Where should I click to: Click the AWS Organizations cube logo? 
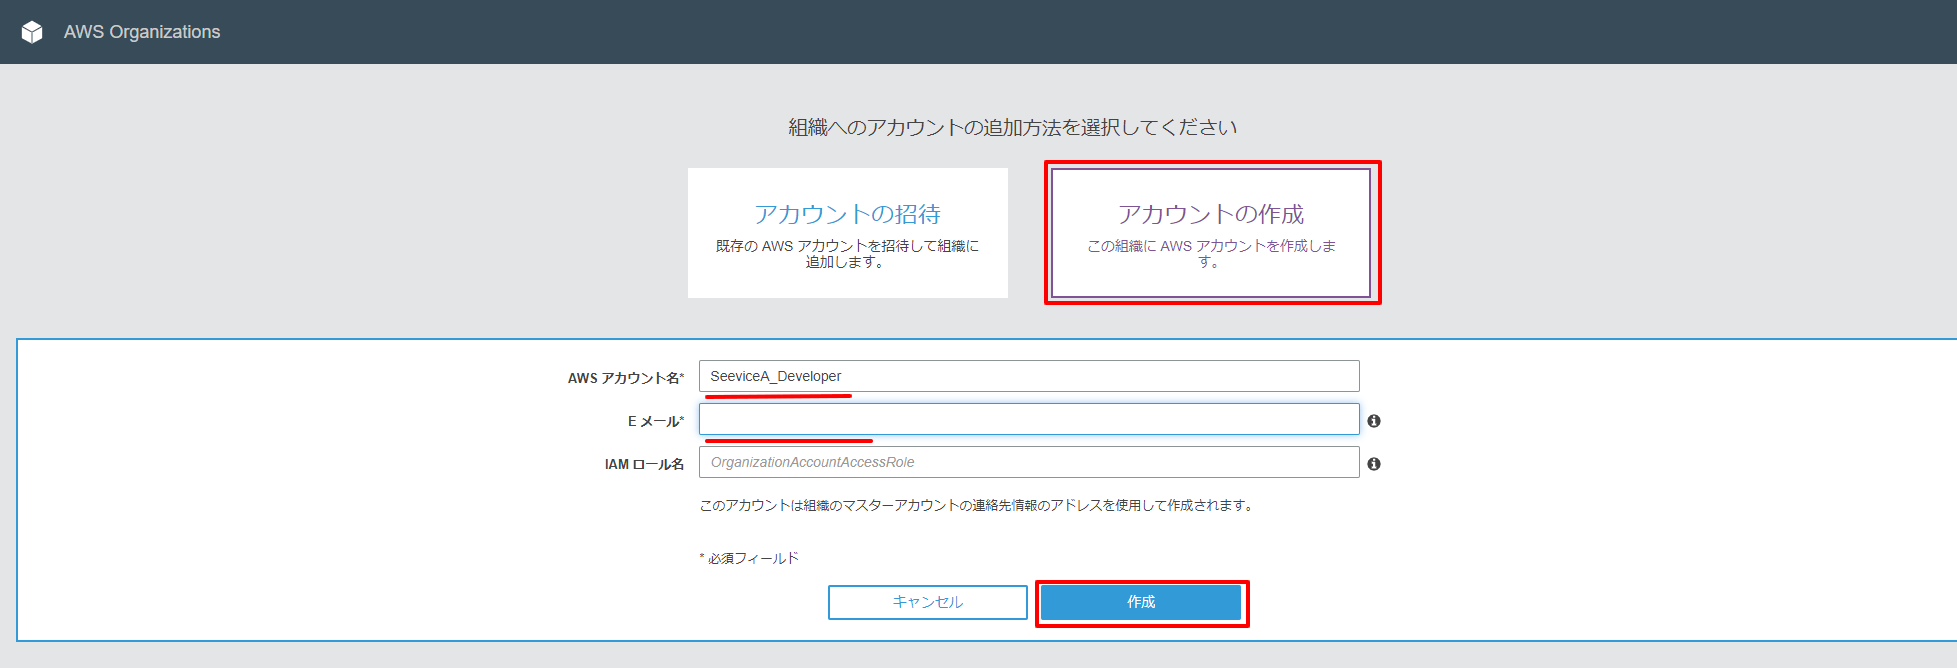click(32, 32)
